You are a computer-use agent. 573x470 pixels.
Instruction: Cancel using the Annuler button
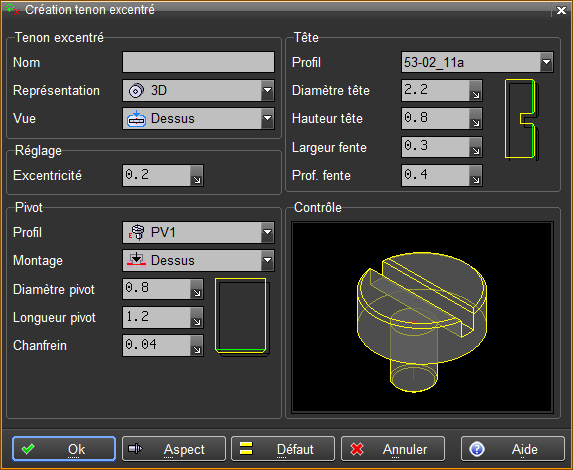[393, 449]
